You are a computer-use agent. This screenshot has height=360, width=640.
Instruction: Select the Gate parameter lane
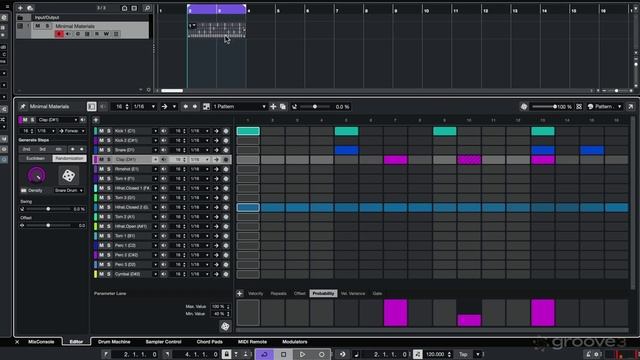(377, 293)
